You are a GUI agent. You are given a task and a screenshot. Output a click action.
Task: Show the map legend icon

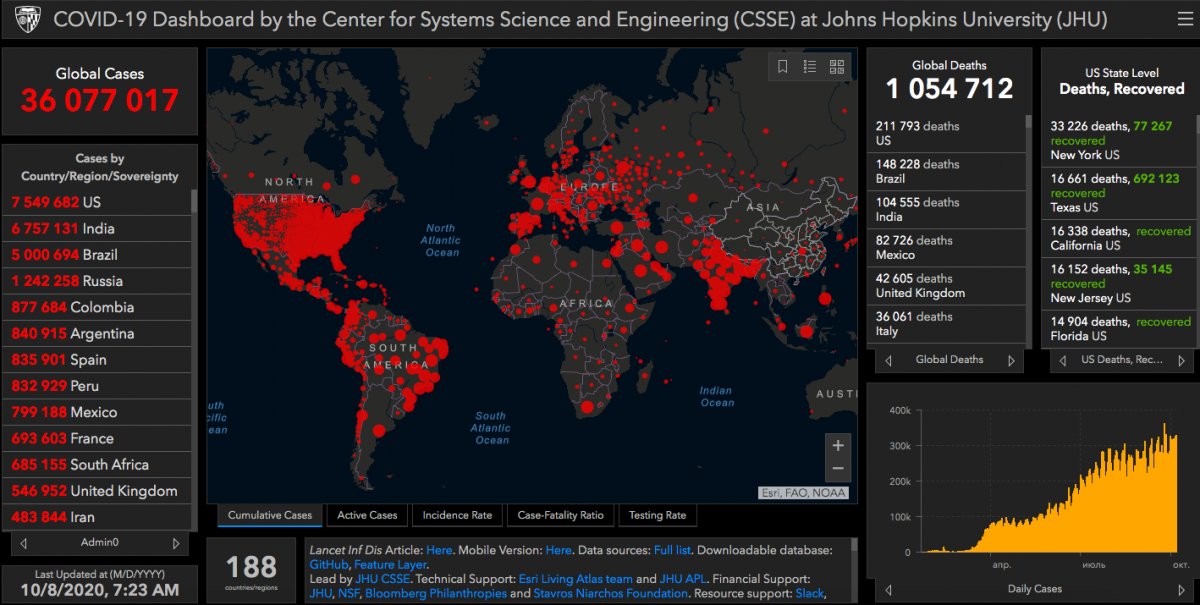(x=810, y=67)
